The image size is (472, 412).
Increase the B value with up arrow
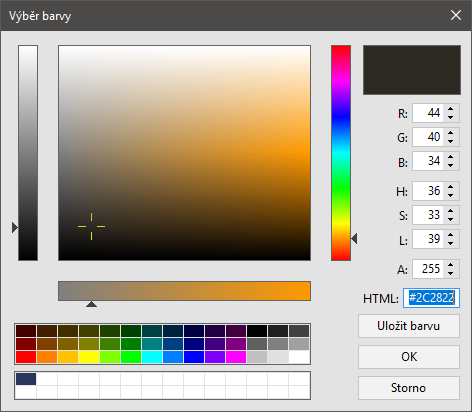click(451, 157)
